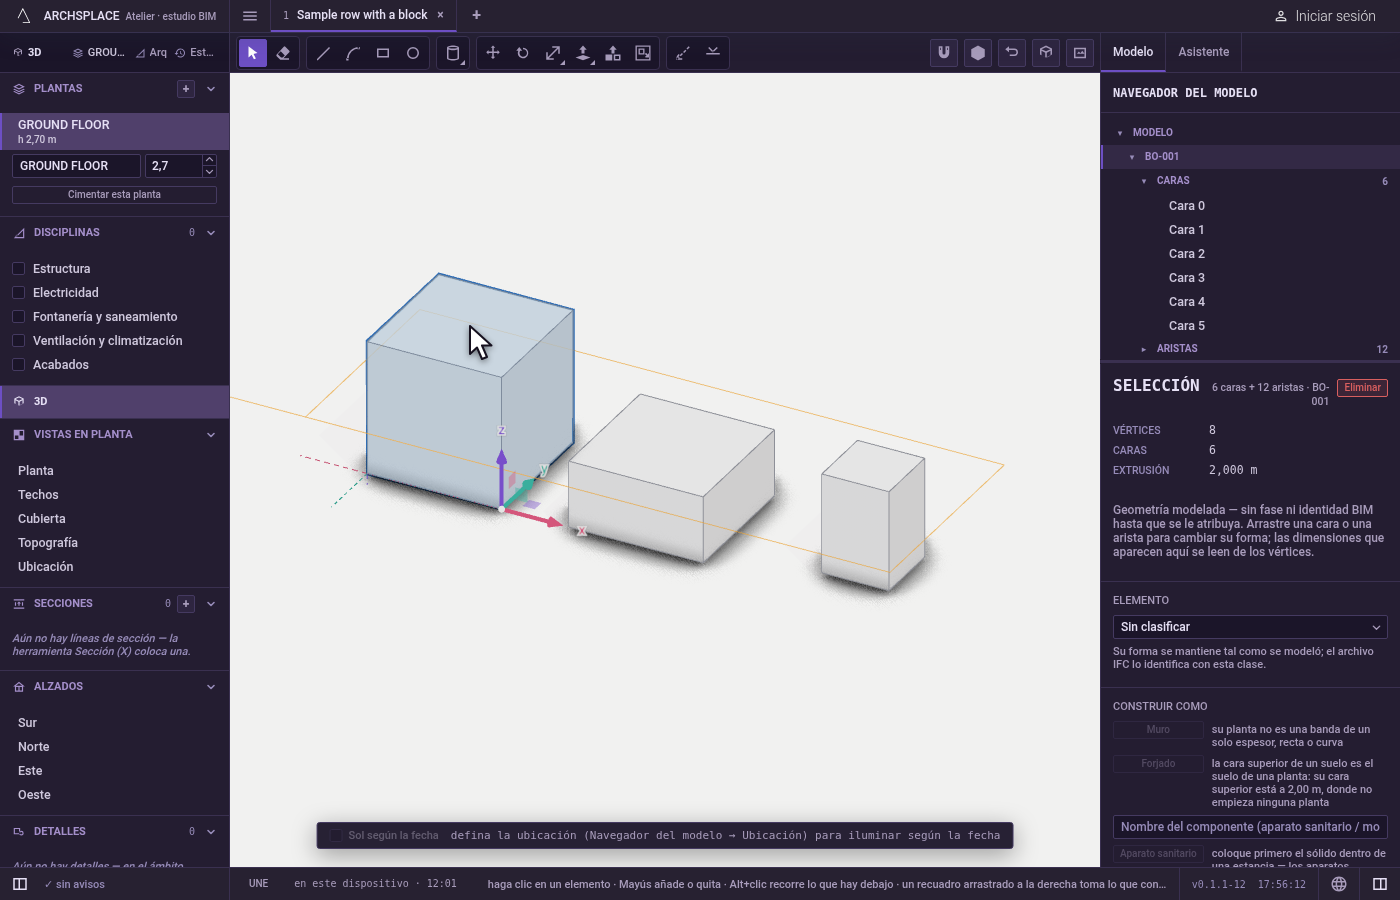Select the arrow selection tool
The height and width of the screenshot is (900, 1400).
coord(253,53)
